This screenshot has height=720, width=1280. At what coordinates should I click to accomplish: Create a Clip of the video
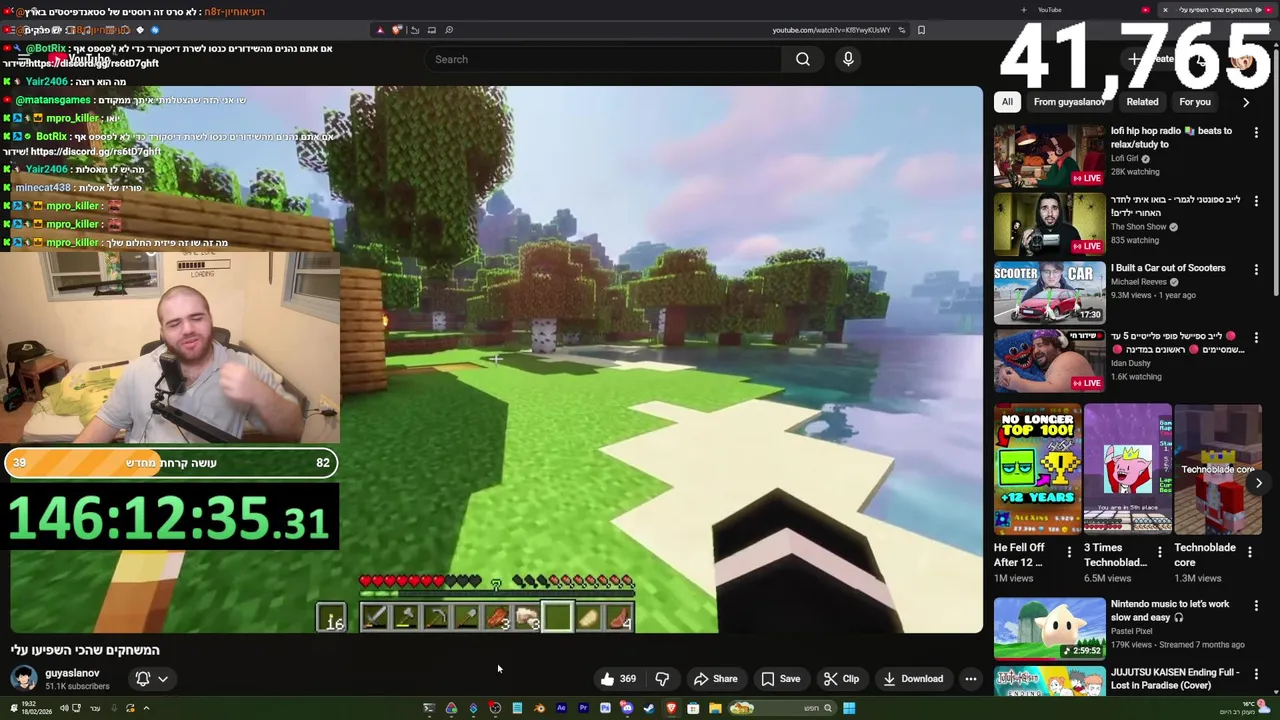tap(841, 679)
